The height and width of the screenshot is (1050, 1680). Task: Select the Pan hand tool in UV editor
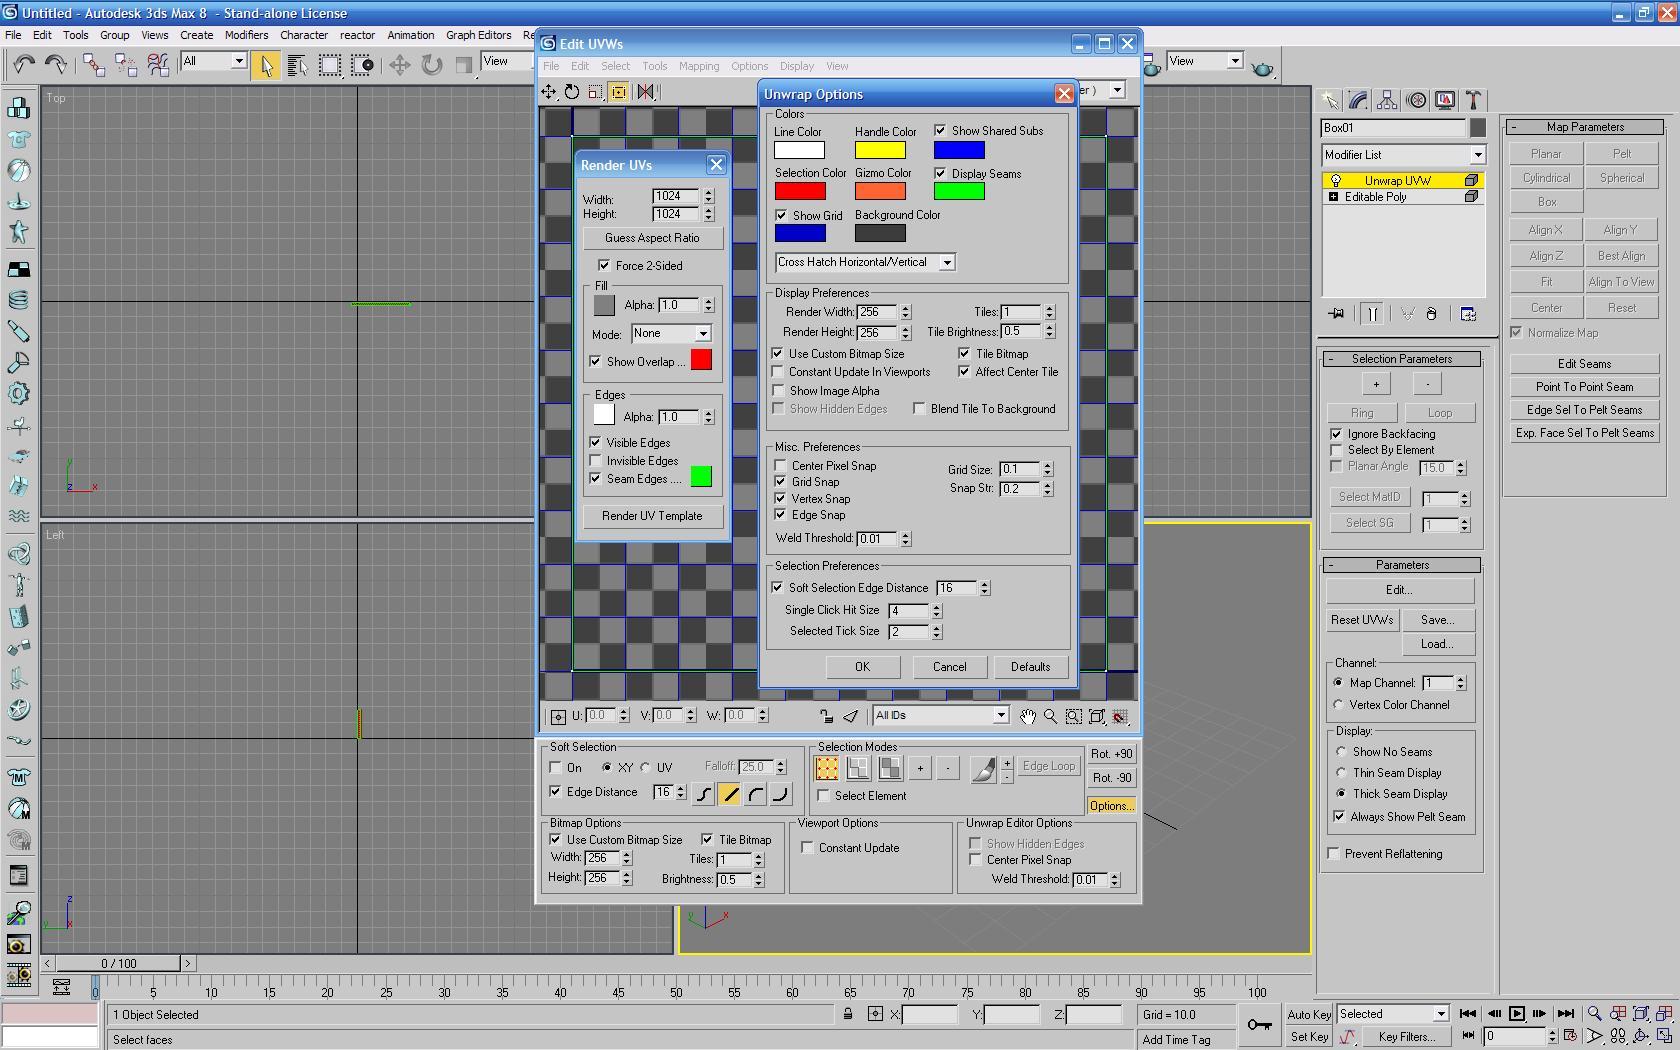(1028, 716)
